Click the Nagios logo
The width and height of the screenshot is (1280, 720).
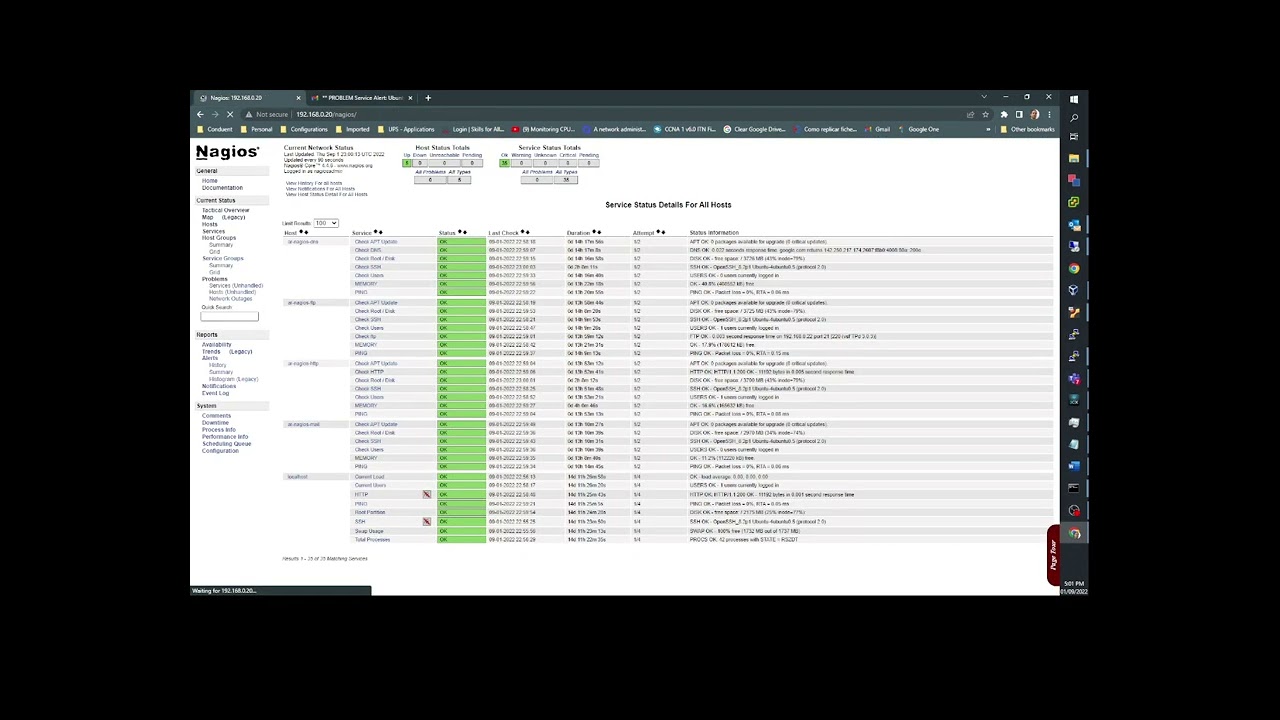[227, 153]
